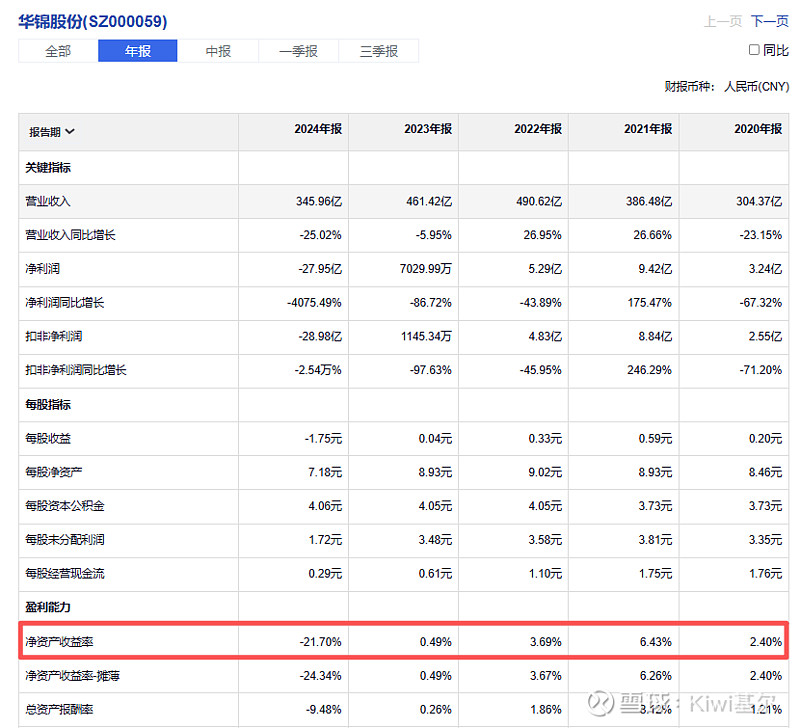Viewport: 800px width, 728px height.
Task: Click the 关键指标 section header
Action: [x=48, y=168]
